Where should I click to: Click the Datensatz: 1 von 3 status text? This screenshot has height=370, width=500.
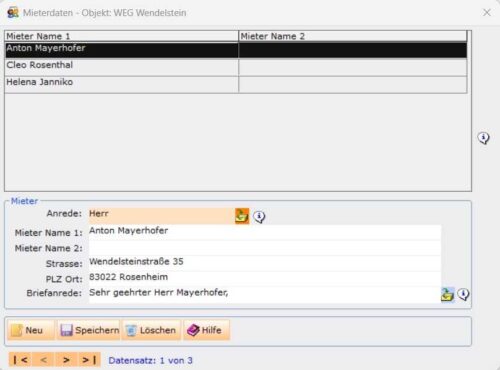(150, 360)
